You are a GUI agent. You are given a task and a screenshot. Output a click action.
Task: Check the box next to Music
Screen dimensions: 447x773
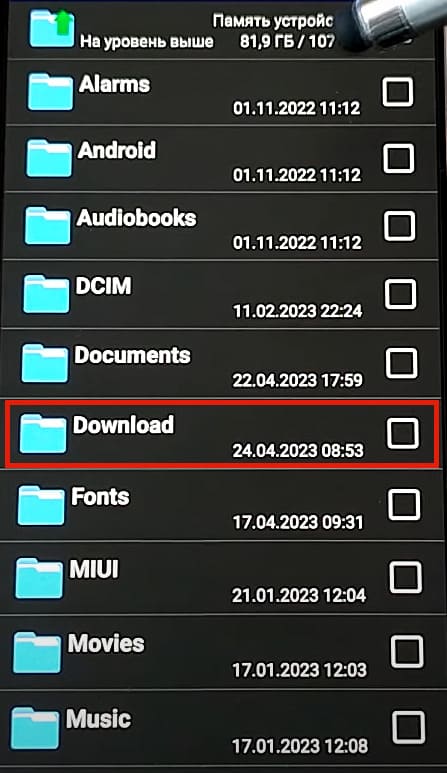(x=409, y=727)
